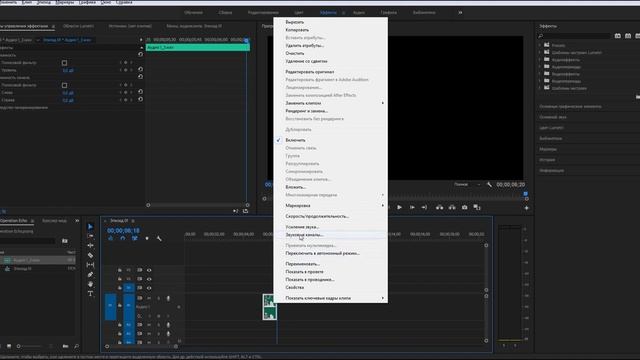
Task: Toggle eye visibility on top video track
Action: pyautogui.click(x=149, y=270)
